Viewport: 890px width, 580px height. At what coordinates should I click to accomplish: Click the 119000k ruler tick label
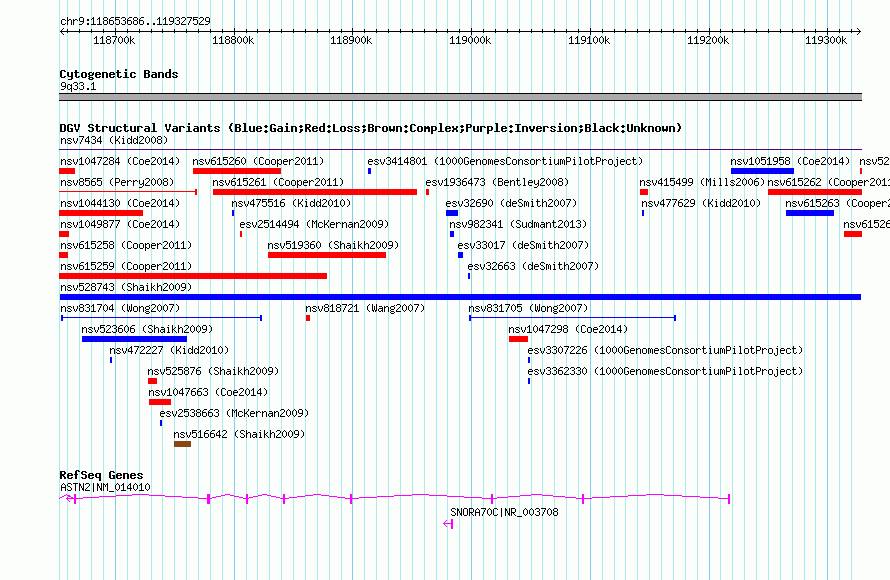point(470,40)
